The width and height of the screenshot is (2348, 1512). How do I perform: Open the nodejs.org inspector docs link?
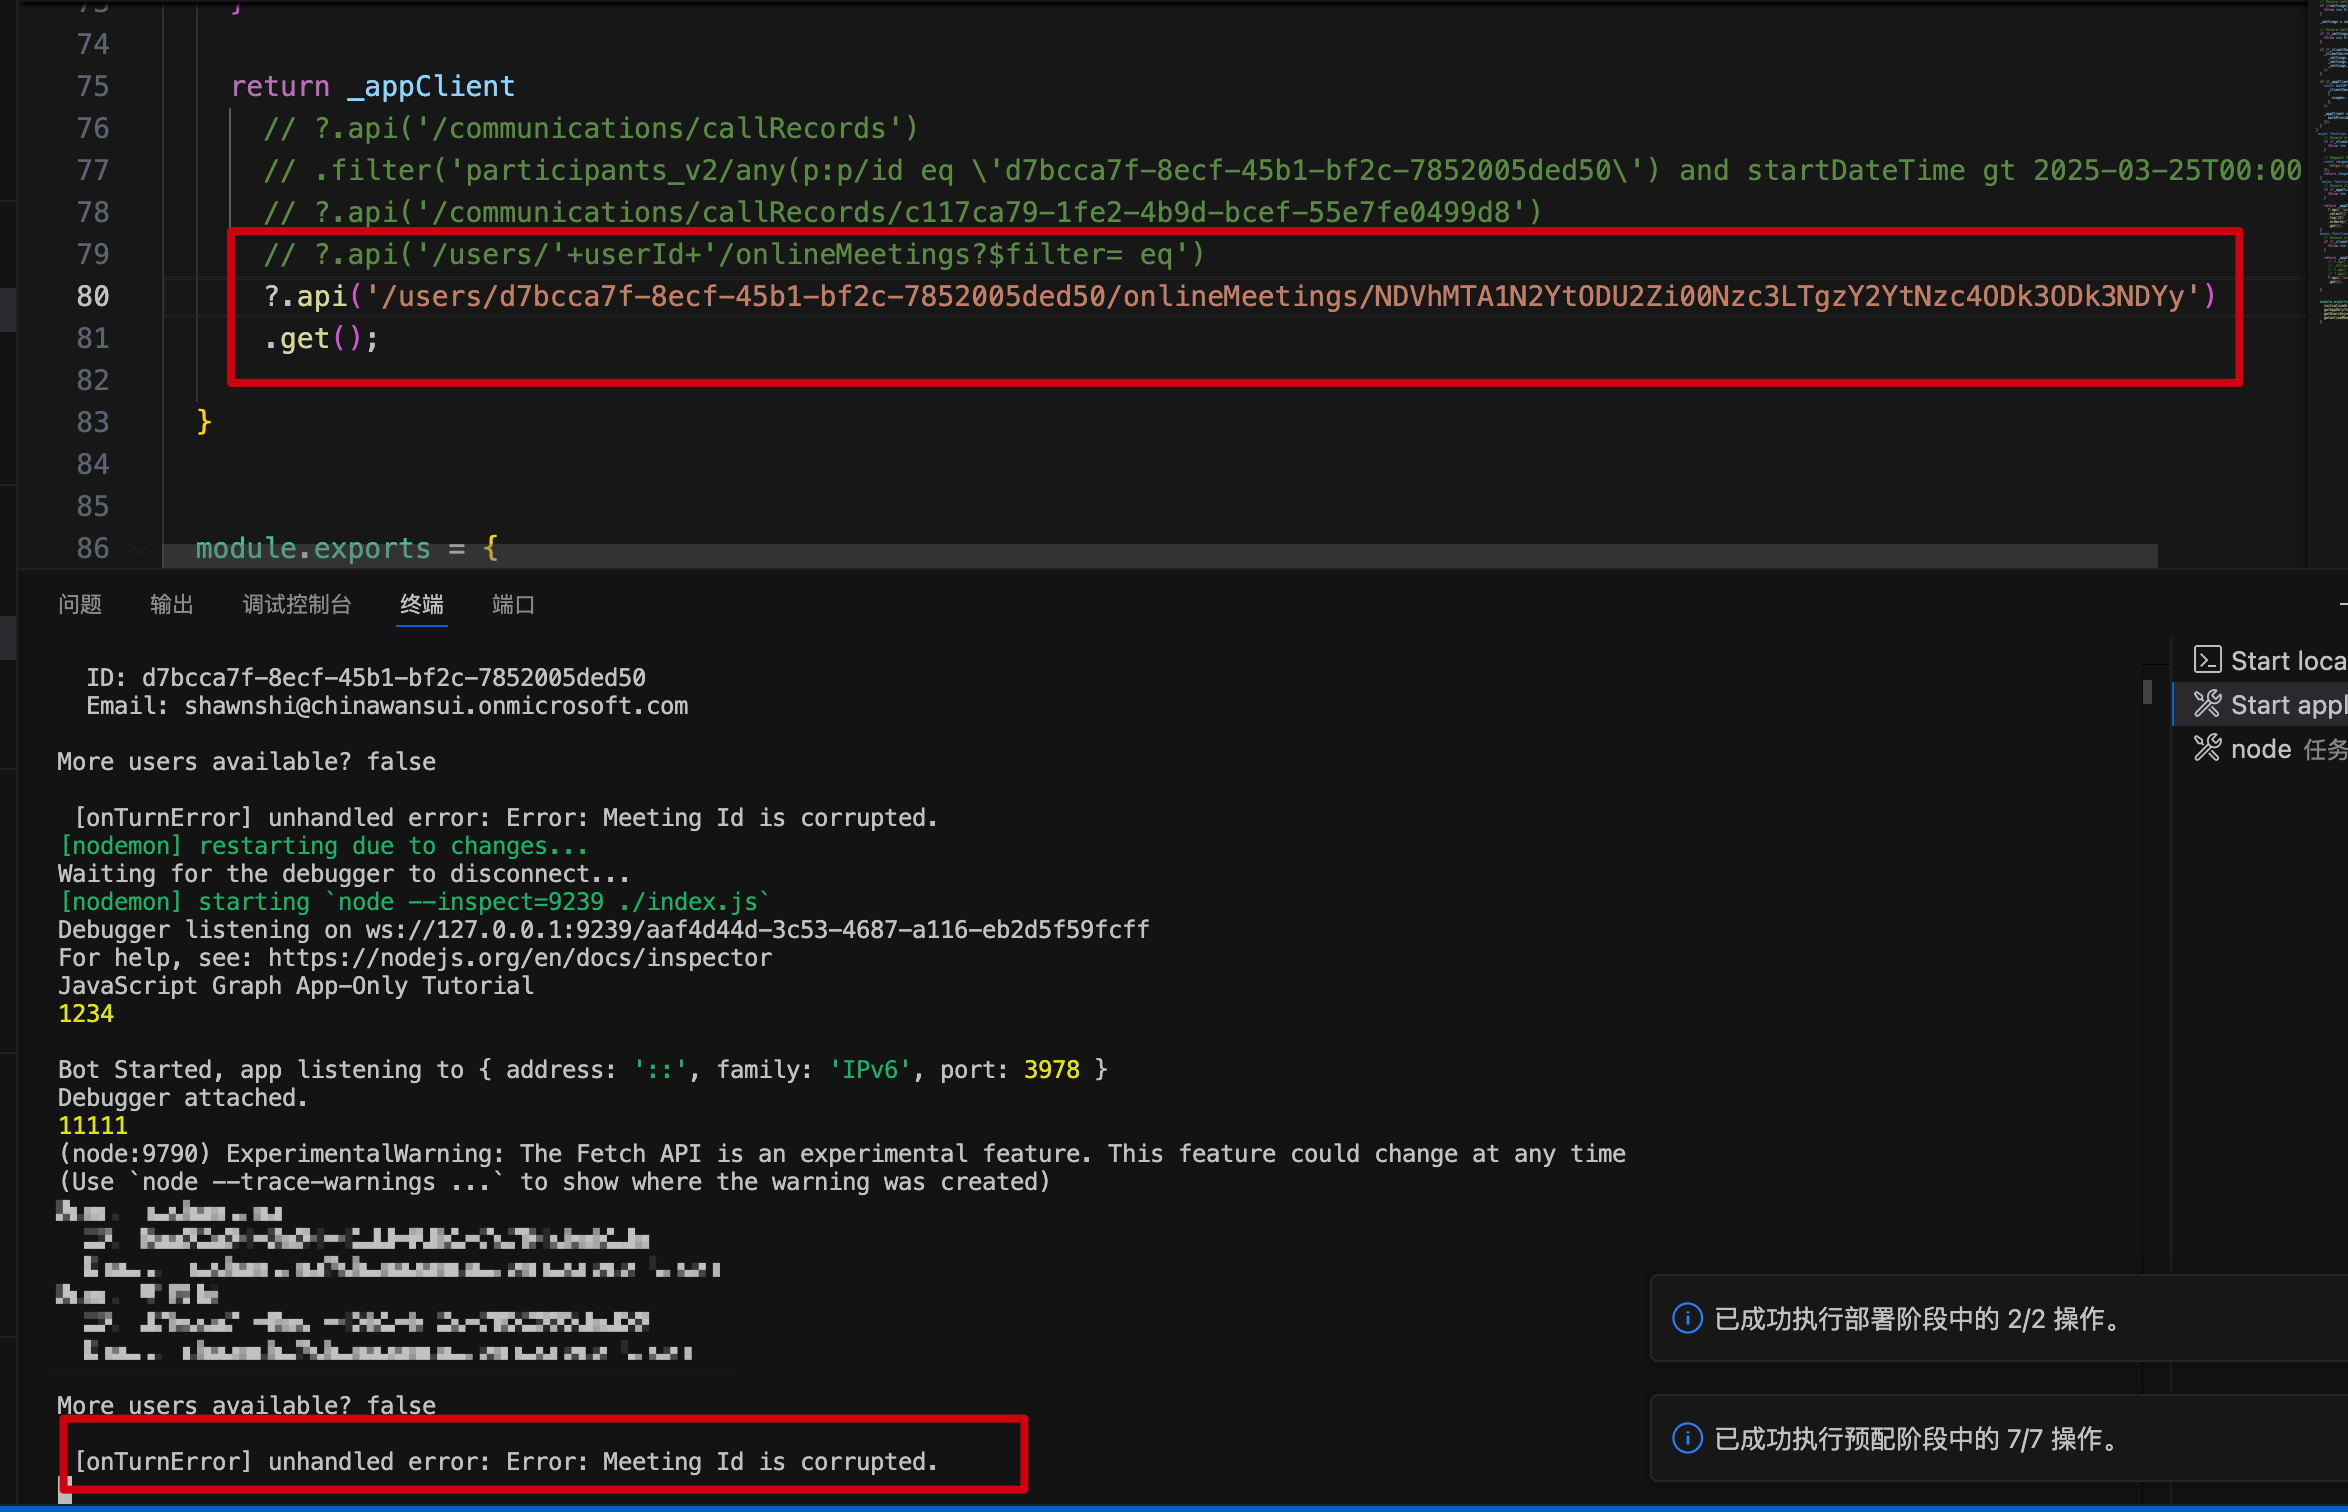(519, 958)
